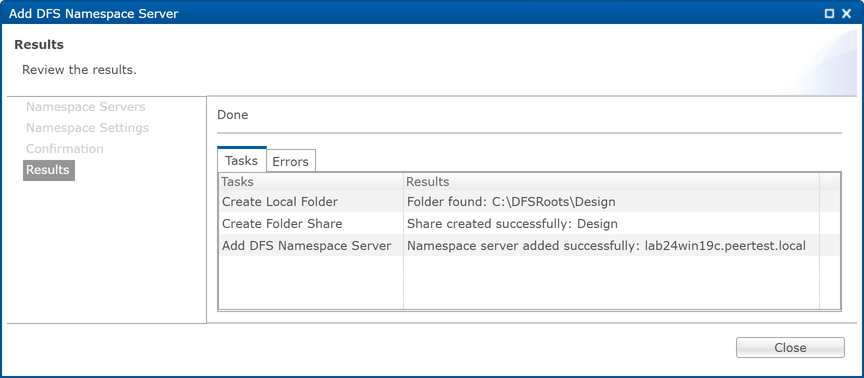Viewport: 864px width, 378px height.
Task: Switch to the Errors tab
Action: point(290,161)
